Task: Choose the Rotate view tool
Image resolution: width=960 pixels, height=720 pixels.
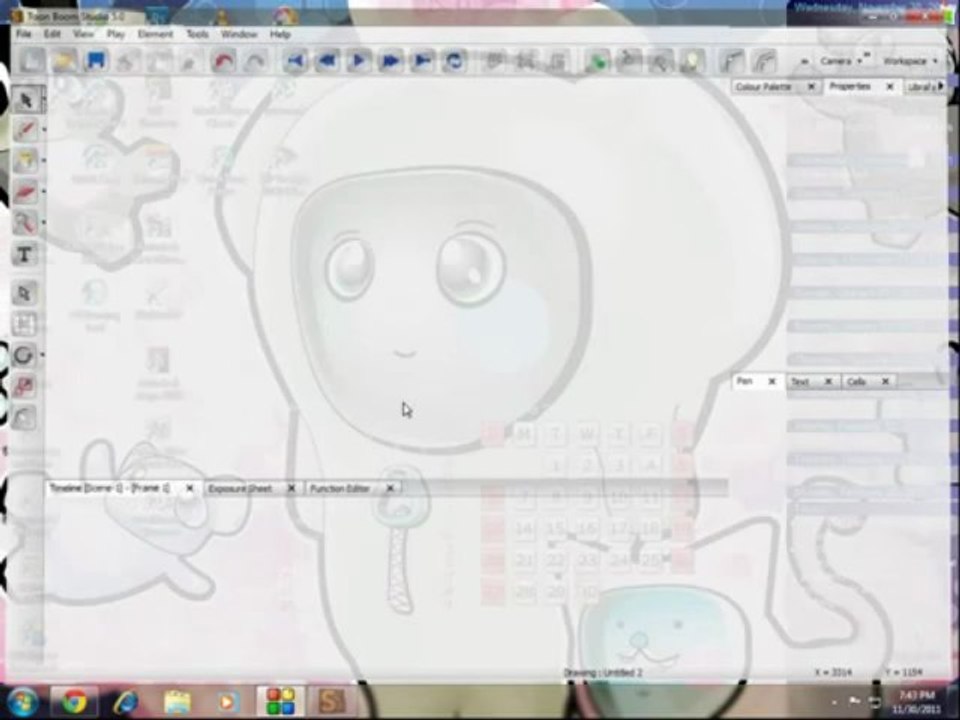Action: (x=25, y=355)
